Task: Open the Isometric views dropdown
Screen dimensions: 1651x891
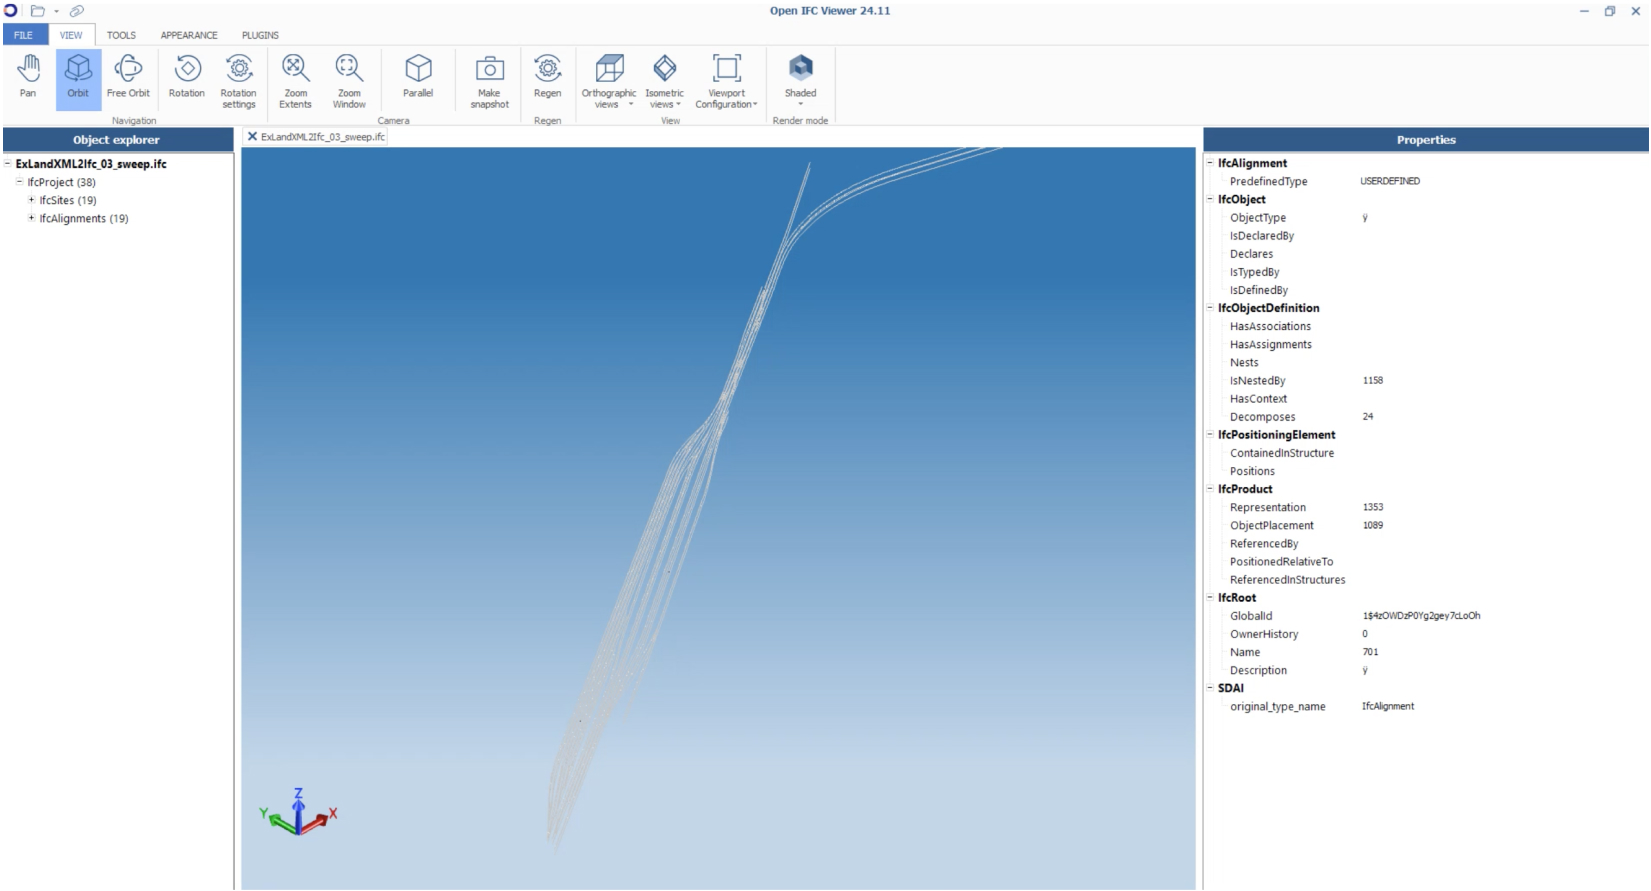Action: 664,82
